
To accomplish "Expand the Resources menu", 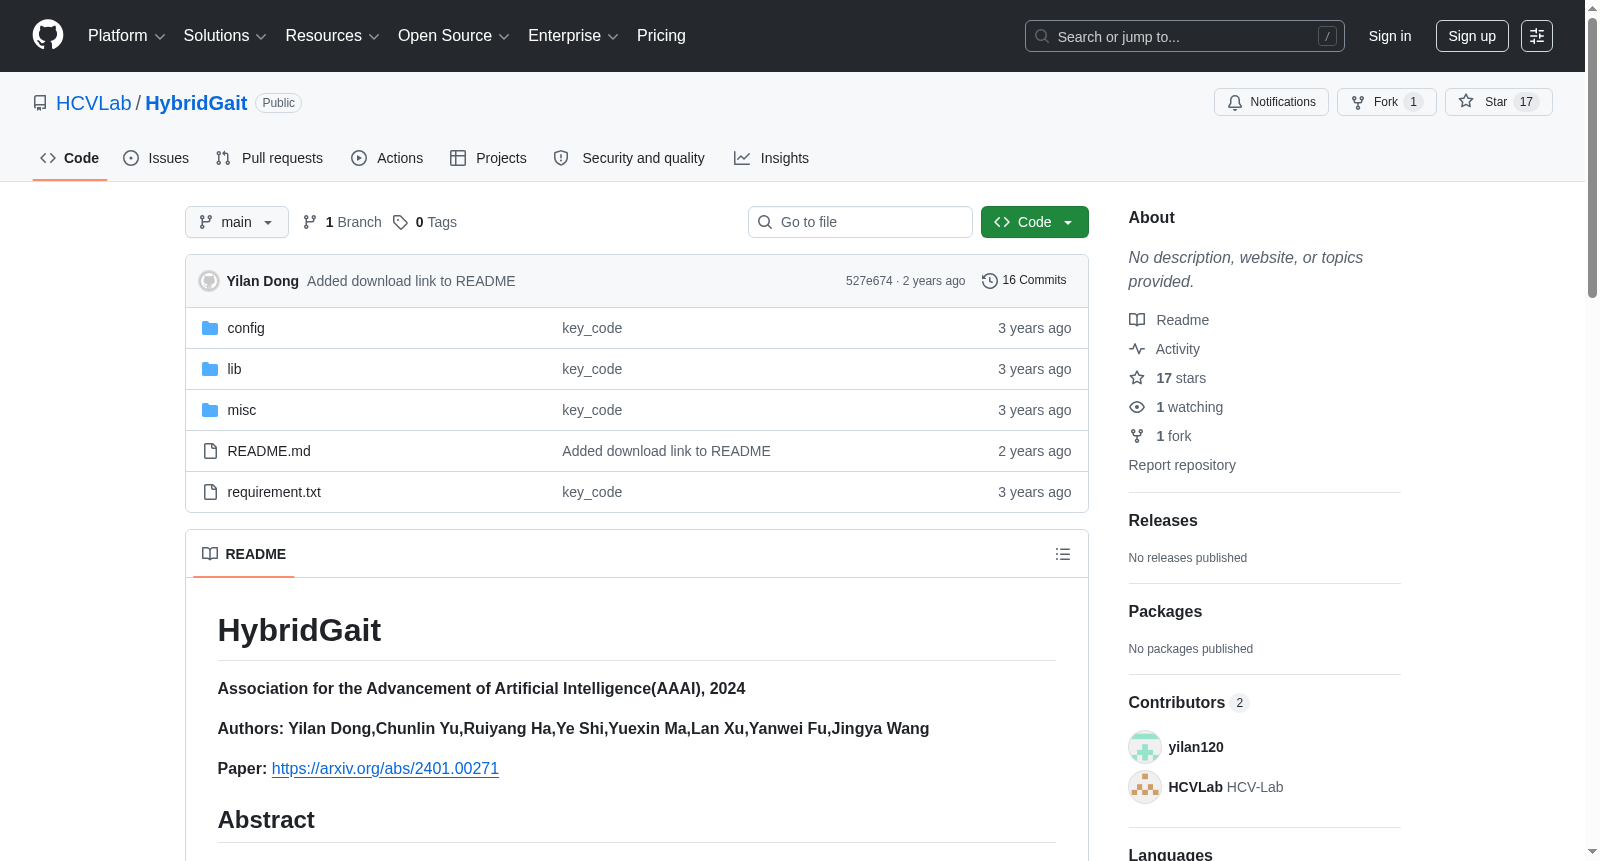I will (x=332, y=36).
